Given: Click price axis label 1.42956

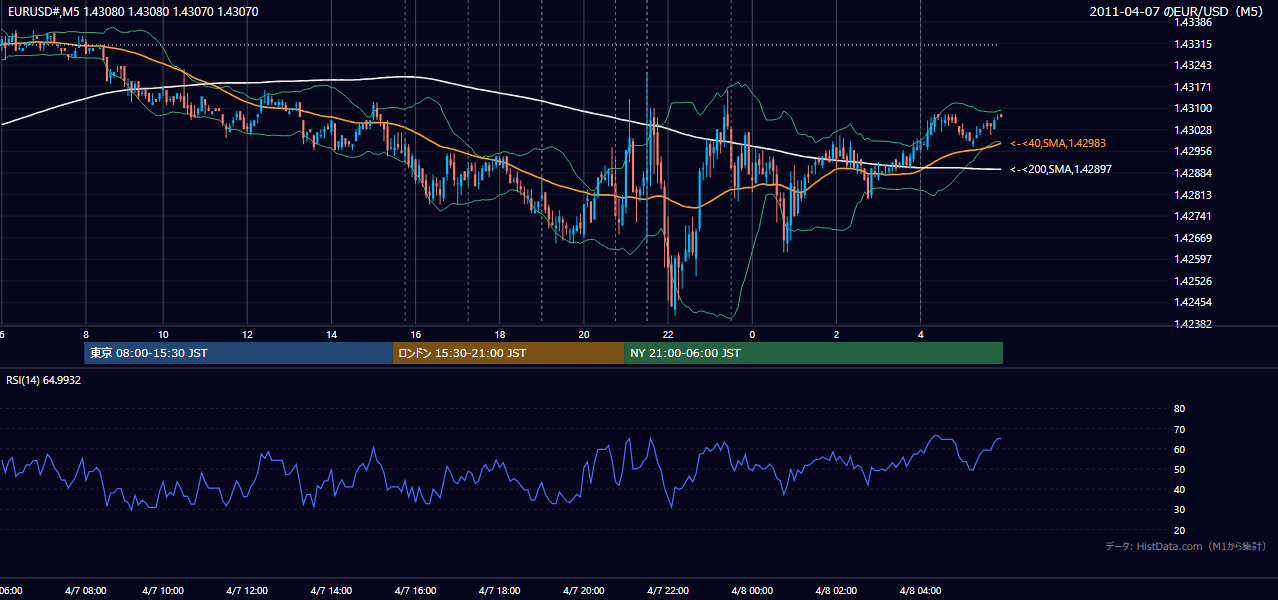Looking at the screenshot, I should coord(1192,151).
